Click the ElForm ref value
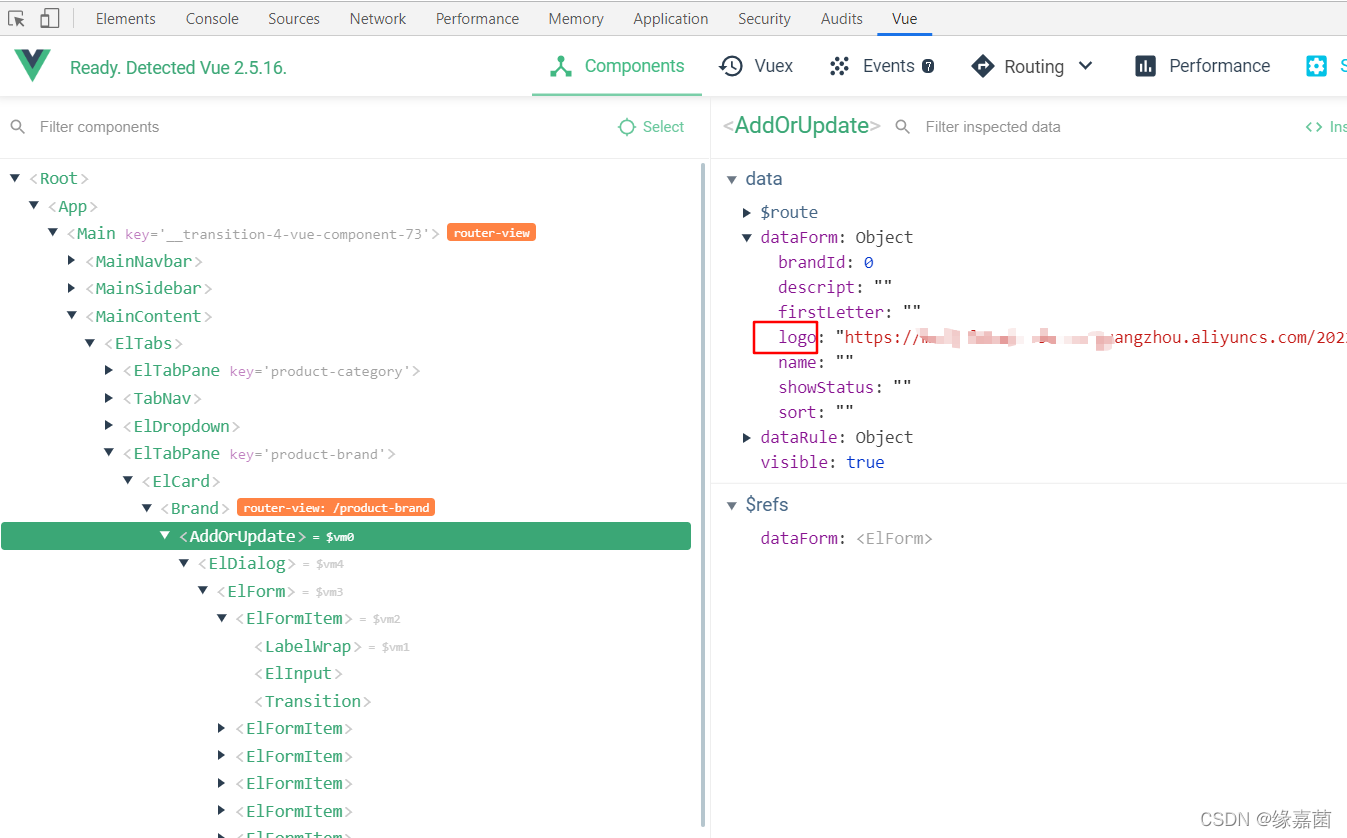This screenshot has width=1347, height=838. point(894,538)
